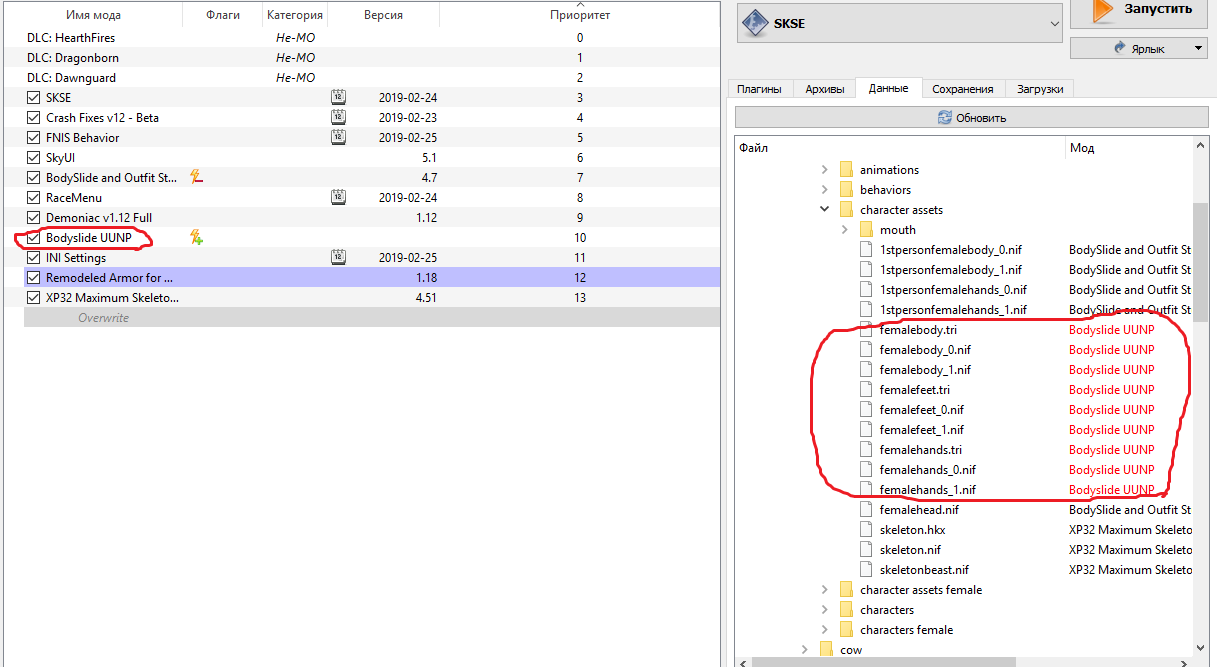
Task: Disable FNIS Behavior mod checkbox
Action: [34, 137]
